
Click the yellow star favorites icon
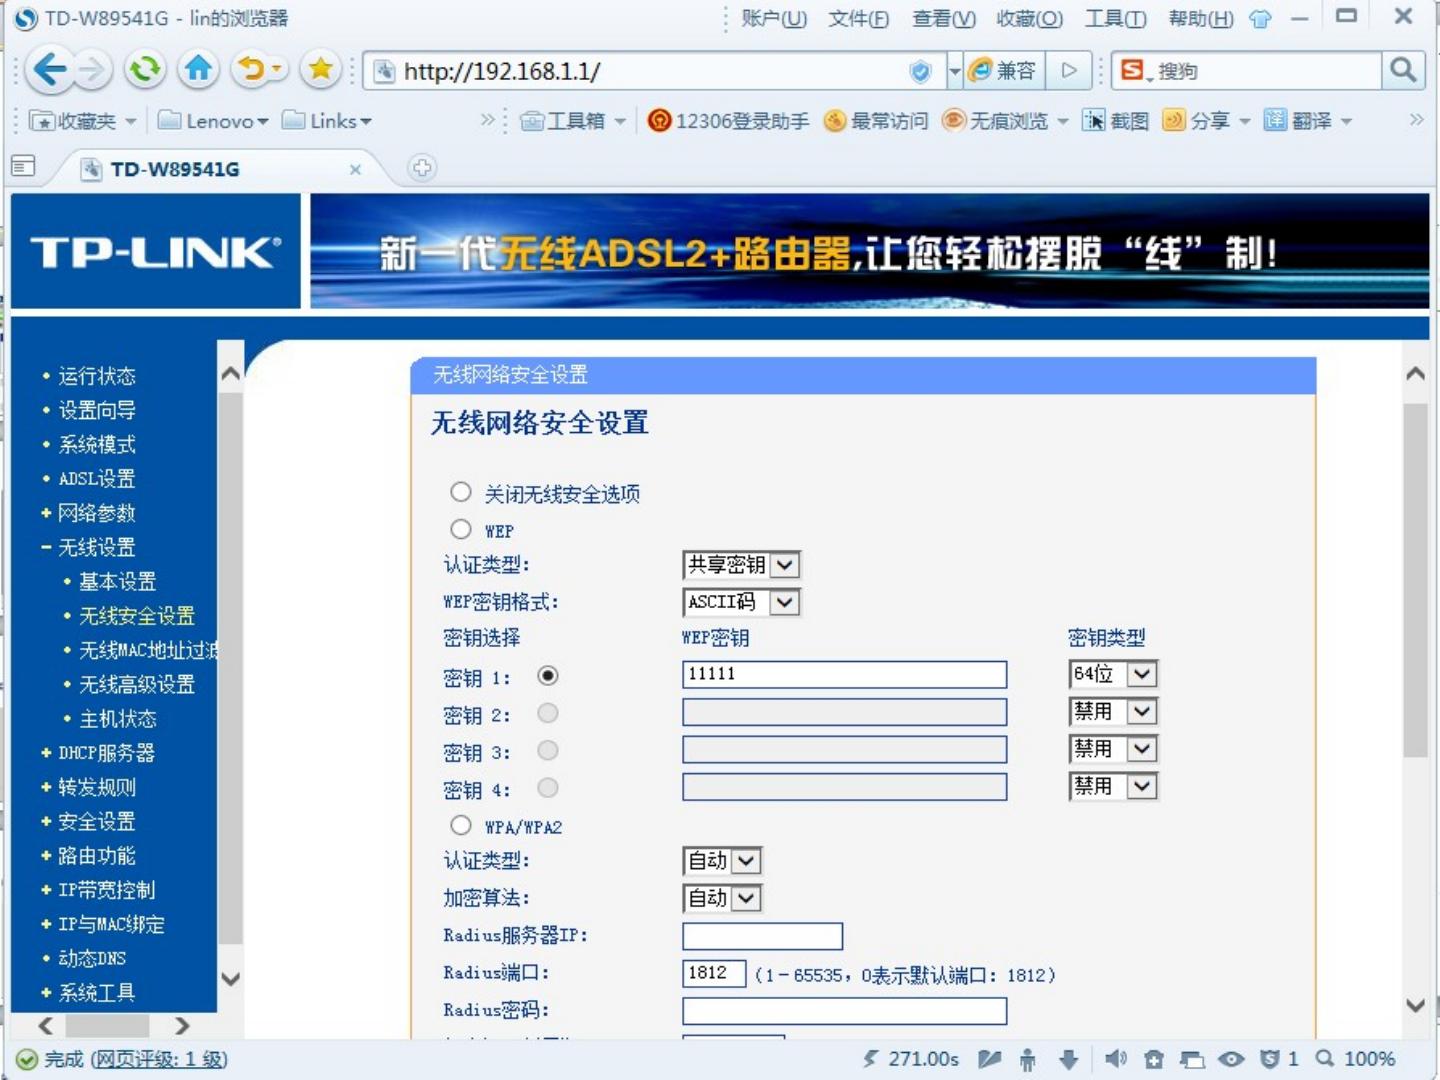(x=320, y=70)
